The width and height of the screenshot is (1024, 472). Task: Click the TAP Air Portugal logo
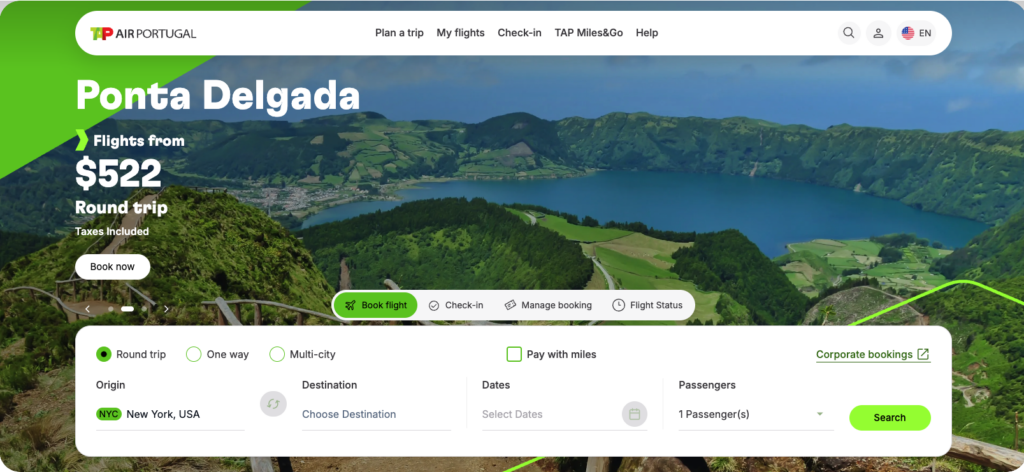tap(143, 33)
